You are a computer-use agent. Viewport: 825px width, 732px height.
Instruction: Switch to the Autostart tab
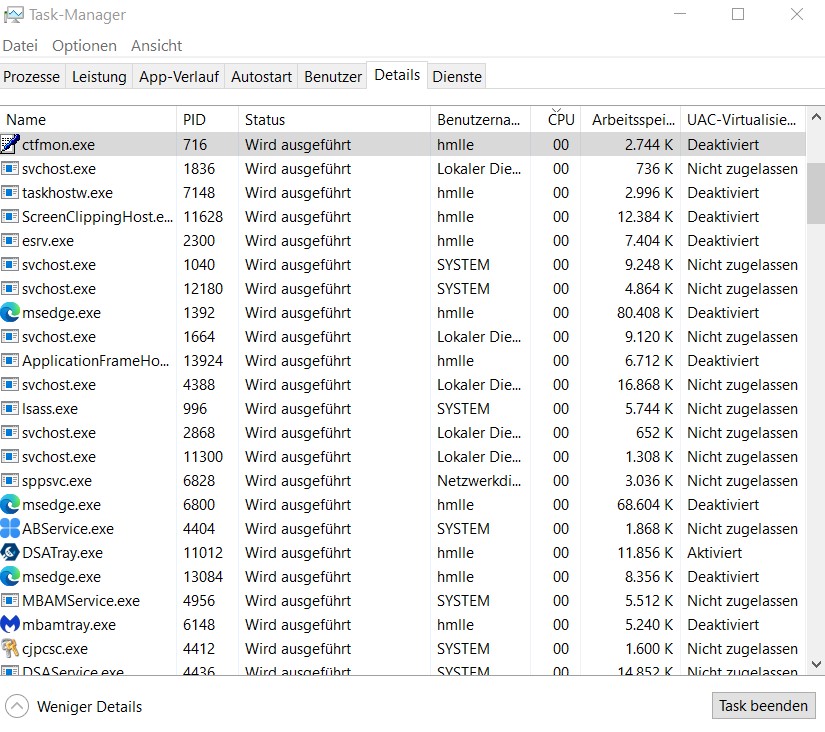pyautogui.click(x=261, y=76)
